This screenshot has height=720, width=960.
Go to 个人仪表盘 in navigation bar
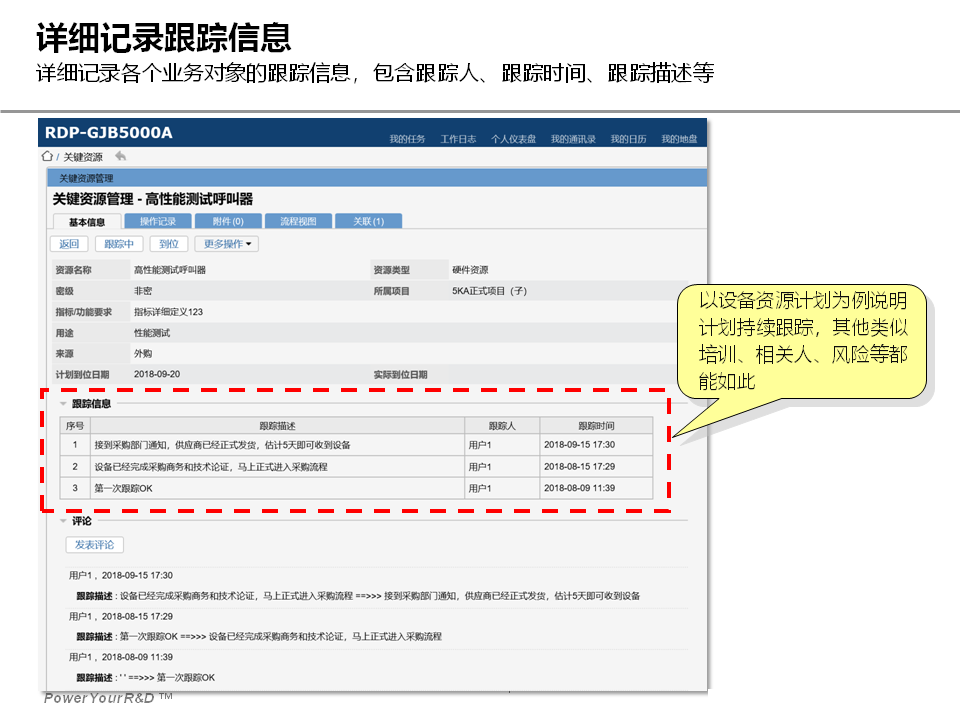pos(513,139)
